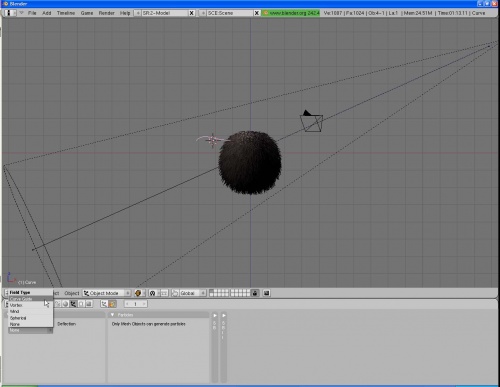This screenshot has height=387, width=500.
Task: Select the Physics buttons sub-context icon
Action: [112, 304]
